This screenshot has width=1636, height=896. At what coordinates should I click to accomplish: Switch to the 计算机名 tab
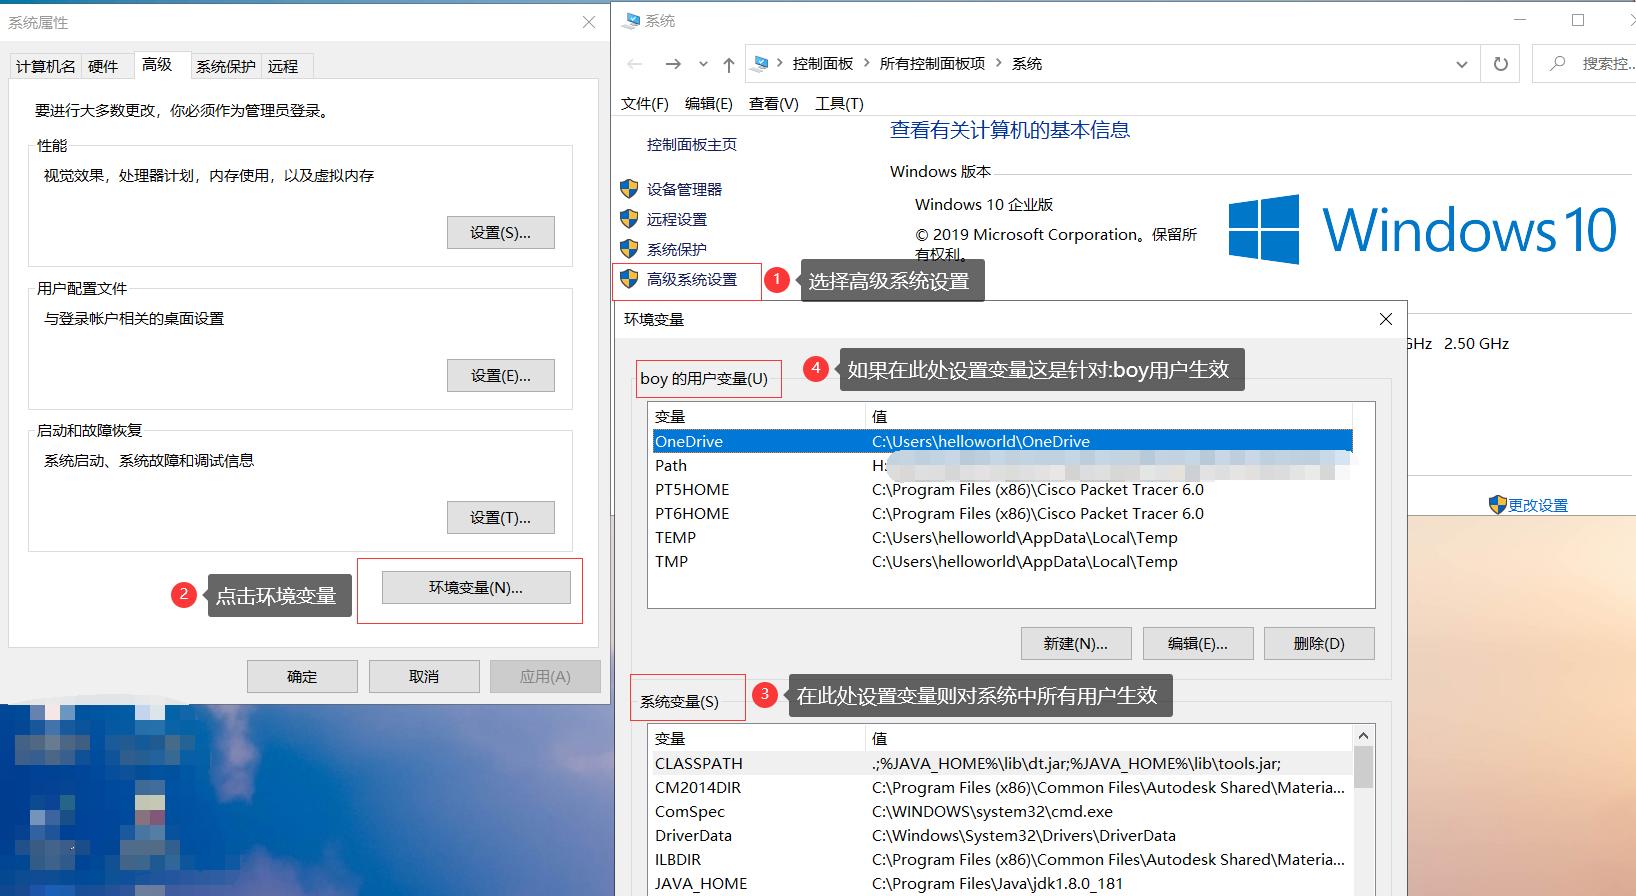45,66
